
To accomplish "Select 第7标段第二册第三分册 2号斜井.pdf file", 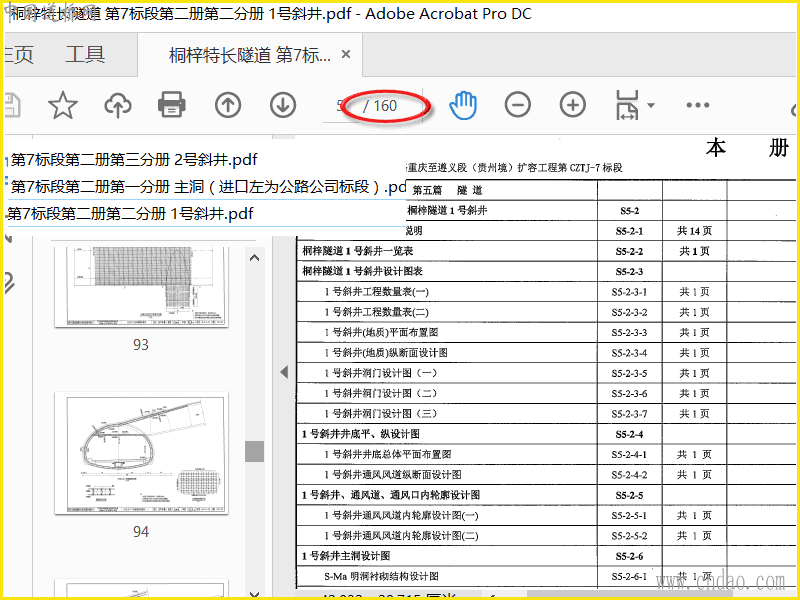I will [x=134, y=160].
